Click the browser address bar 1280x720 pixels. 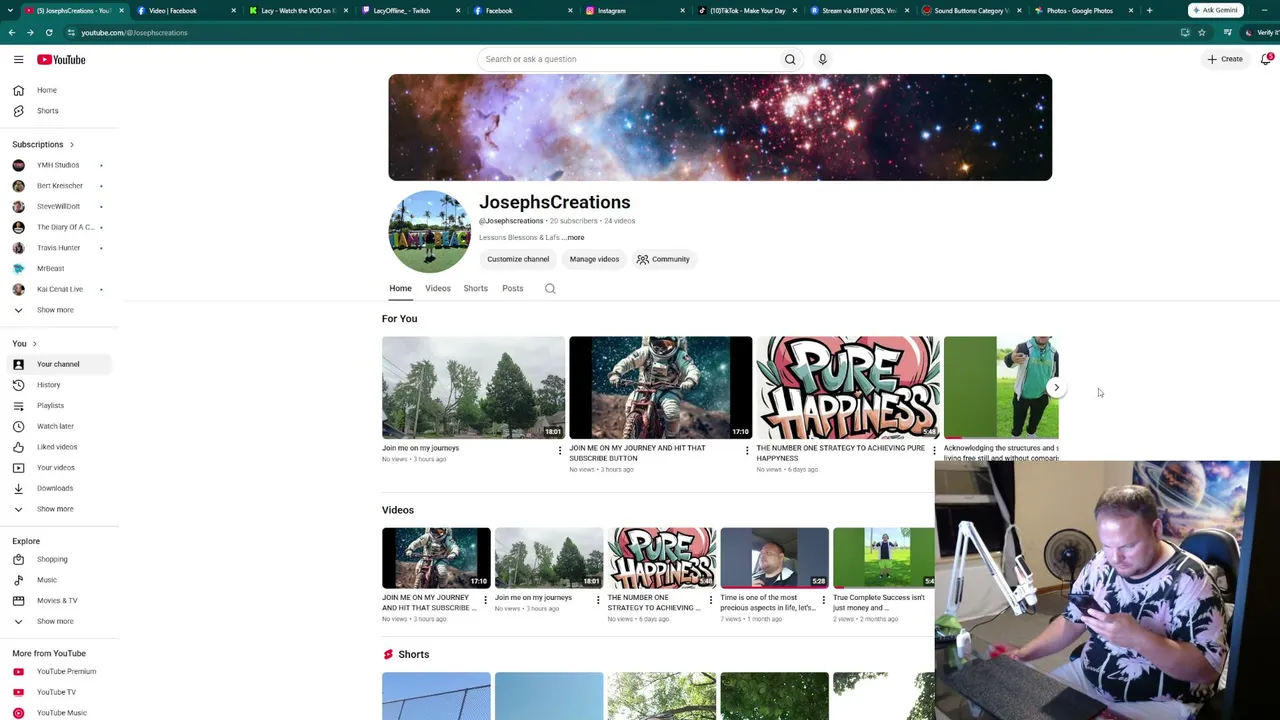(x=620, y=32)
